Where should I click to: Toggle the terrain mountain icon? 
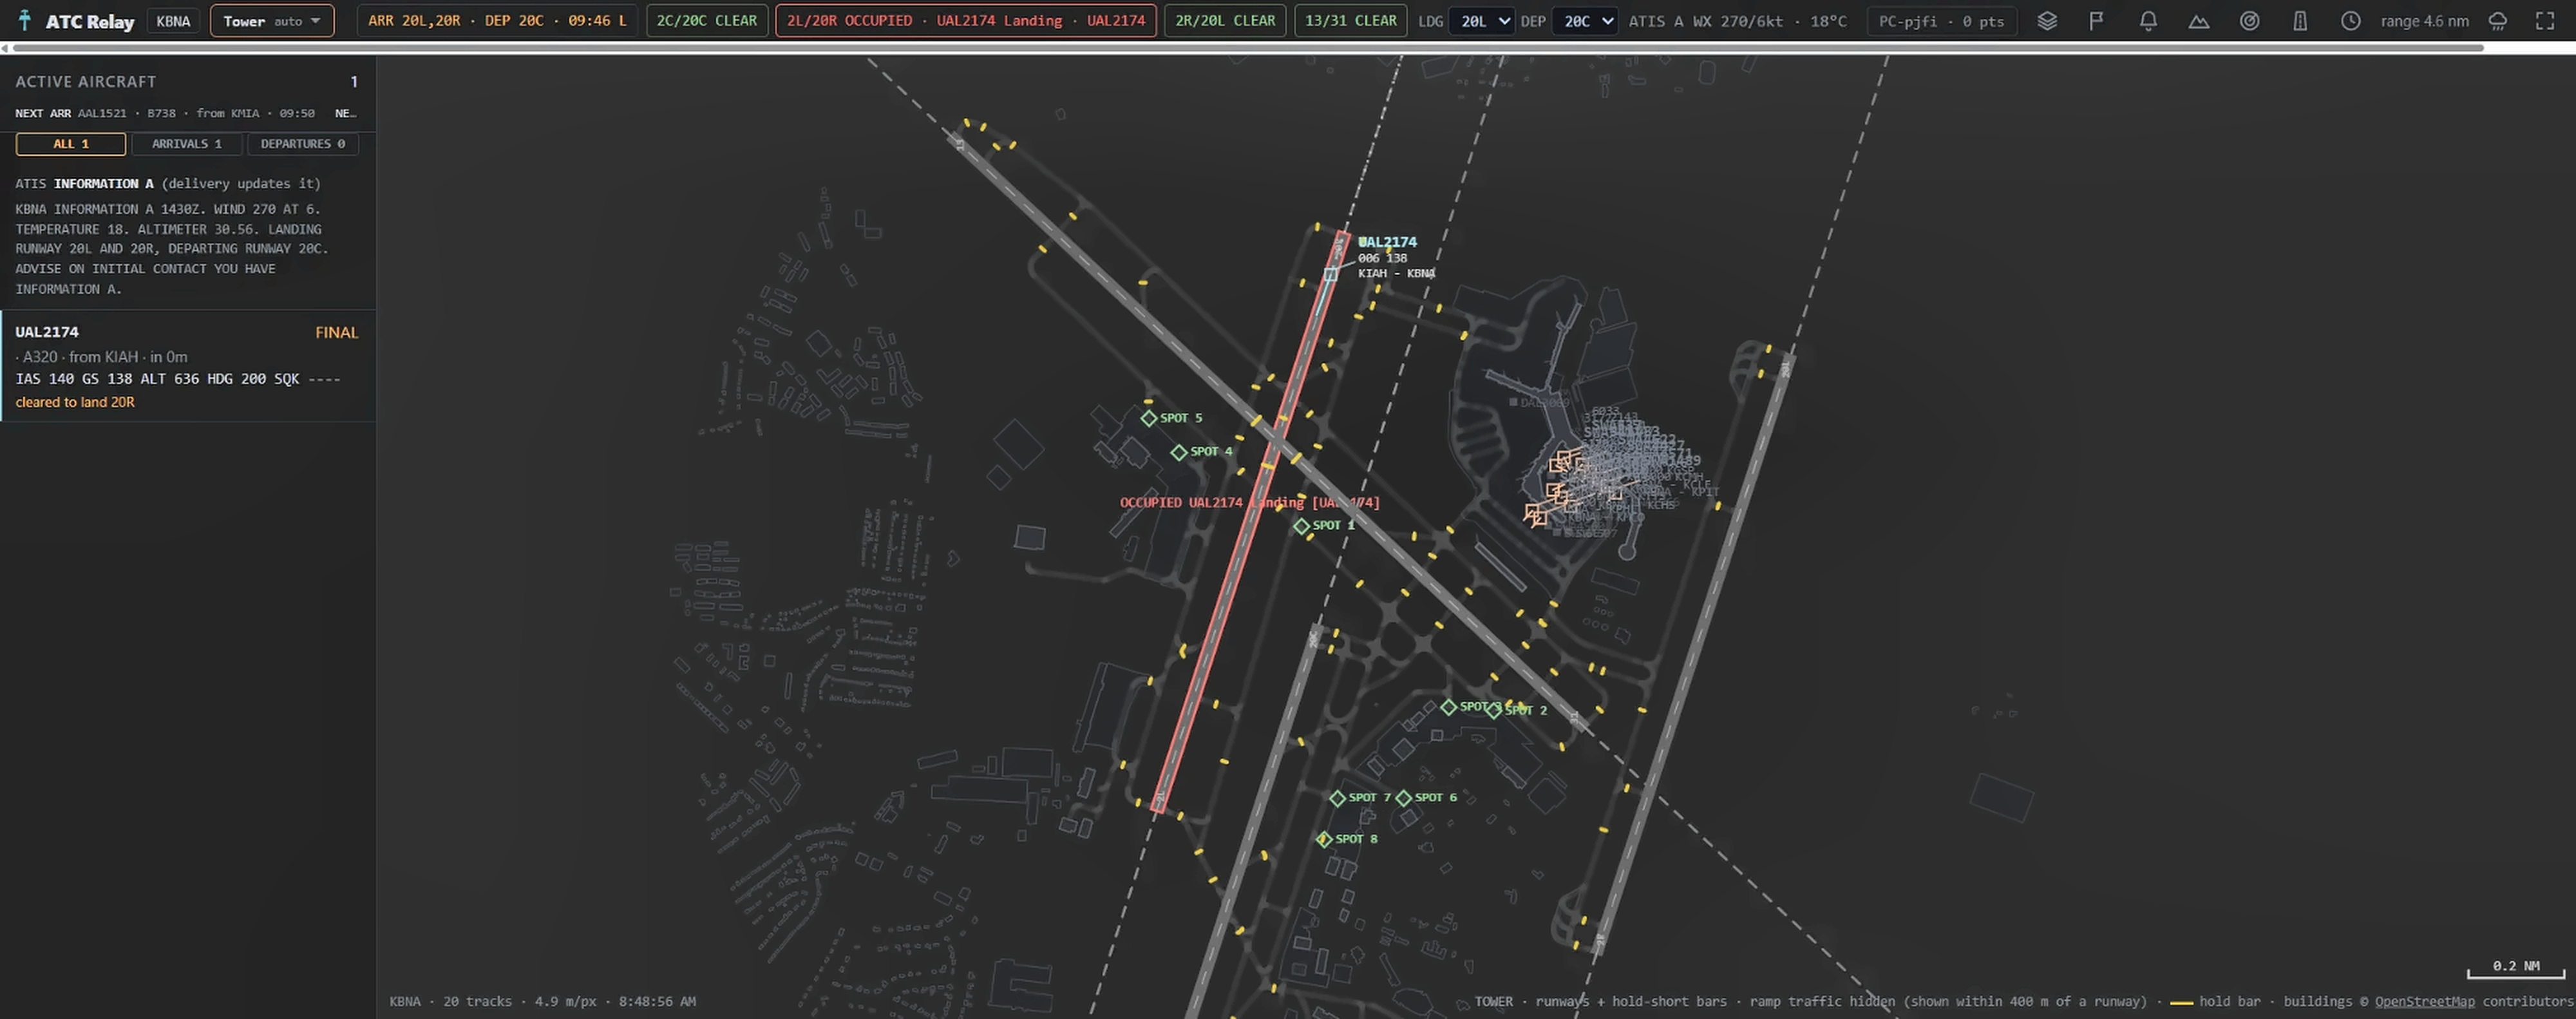click(x=2199, y=21)
